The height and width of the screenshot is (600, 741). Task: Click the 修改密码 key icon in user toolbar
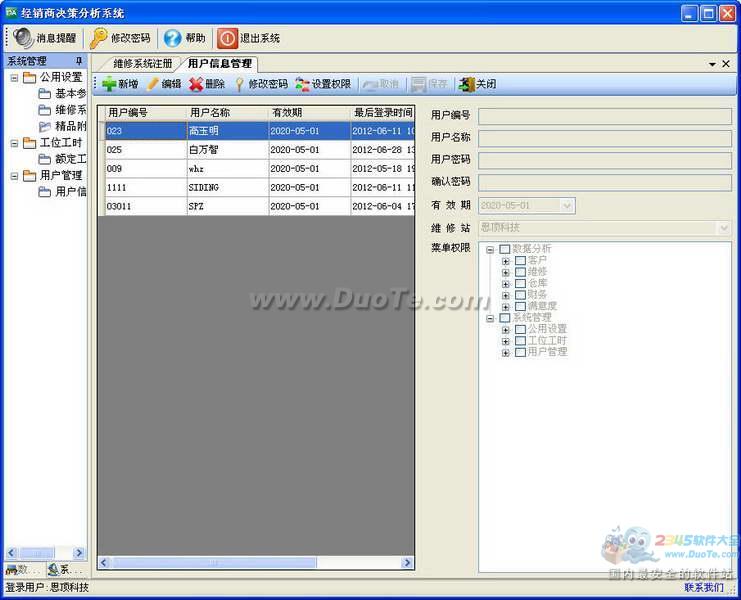click(x=240, y=84)
